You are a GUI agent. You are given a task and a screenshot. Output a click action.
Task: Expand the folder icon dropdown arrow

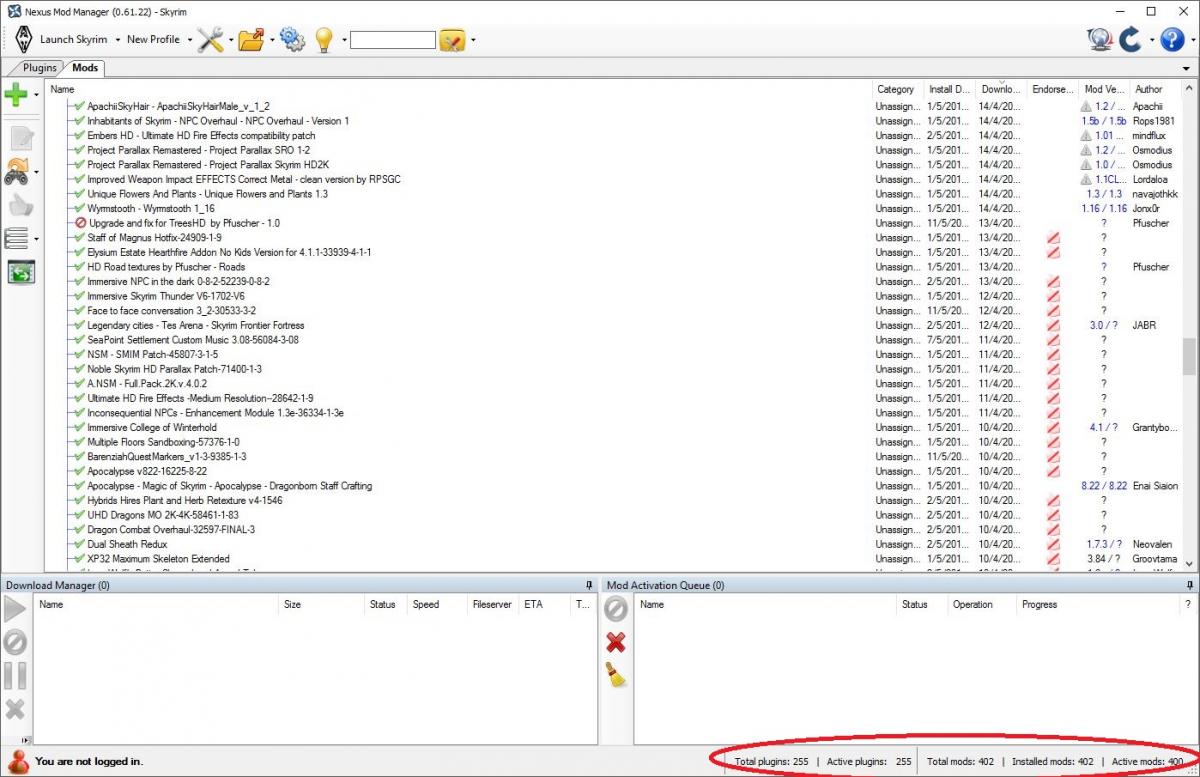coord(272,40)
